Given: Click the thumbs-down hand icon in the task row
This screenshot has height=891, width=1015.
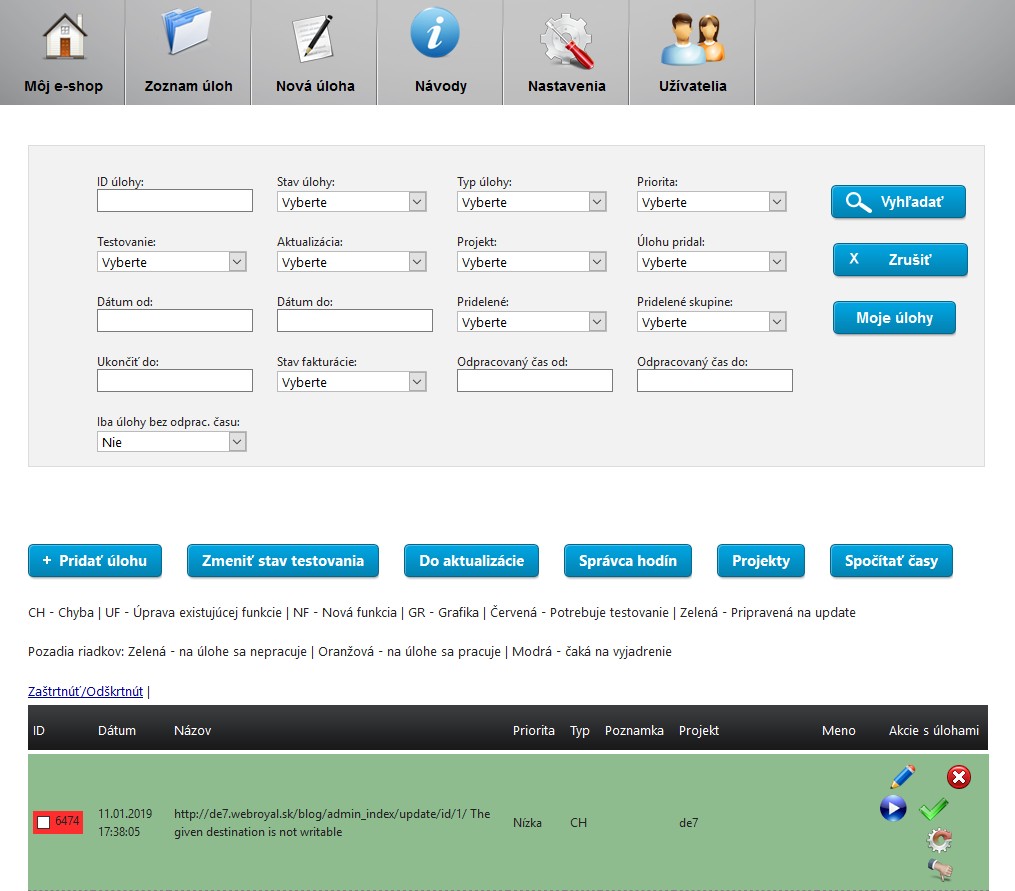Looking at the screenshot, I should 939,870.
